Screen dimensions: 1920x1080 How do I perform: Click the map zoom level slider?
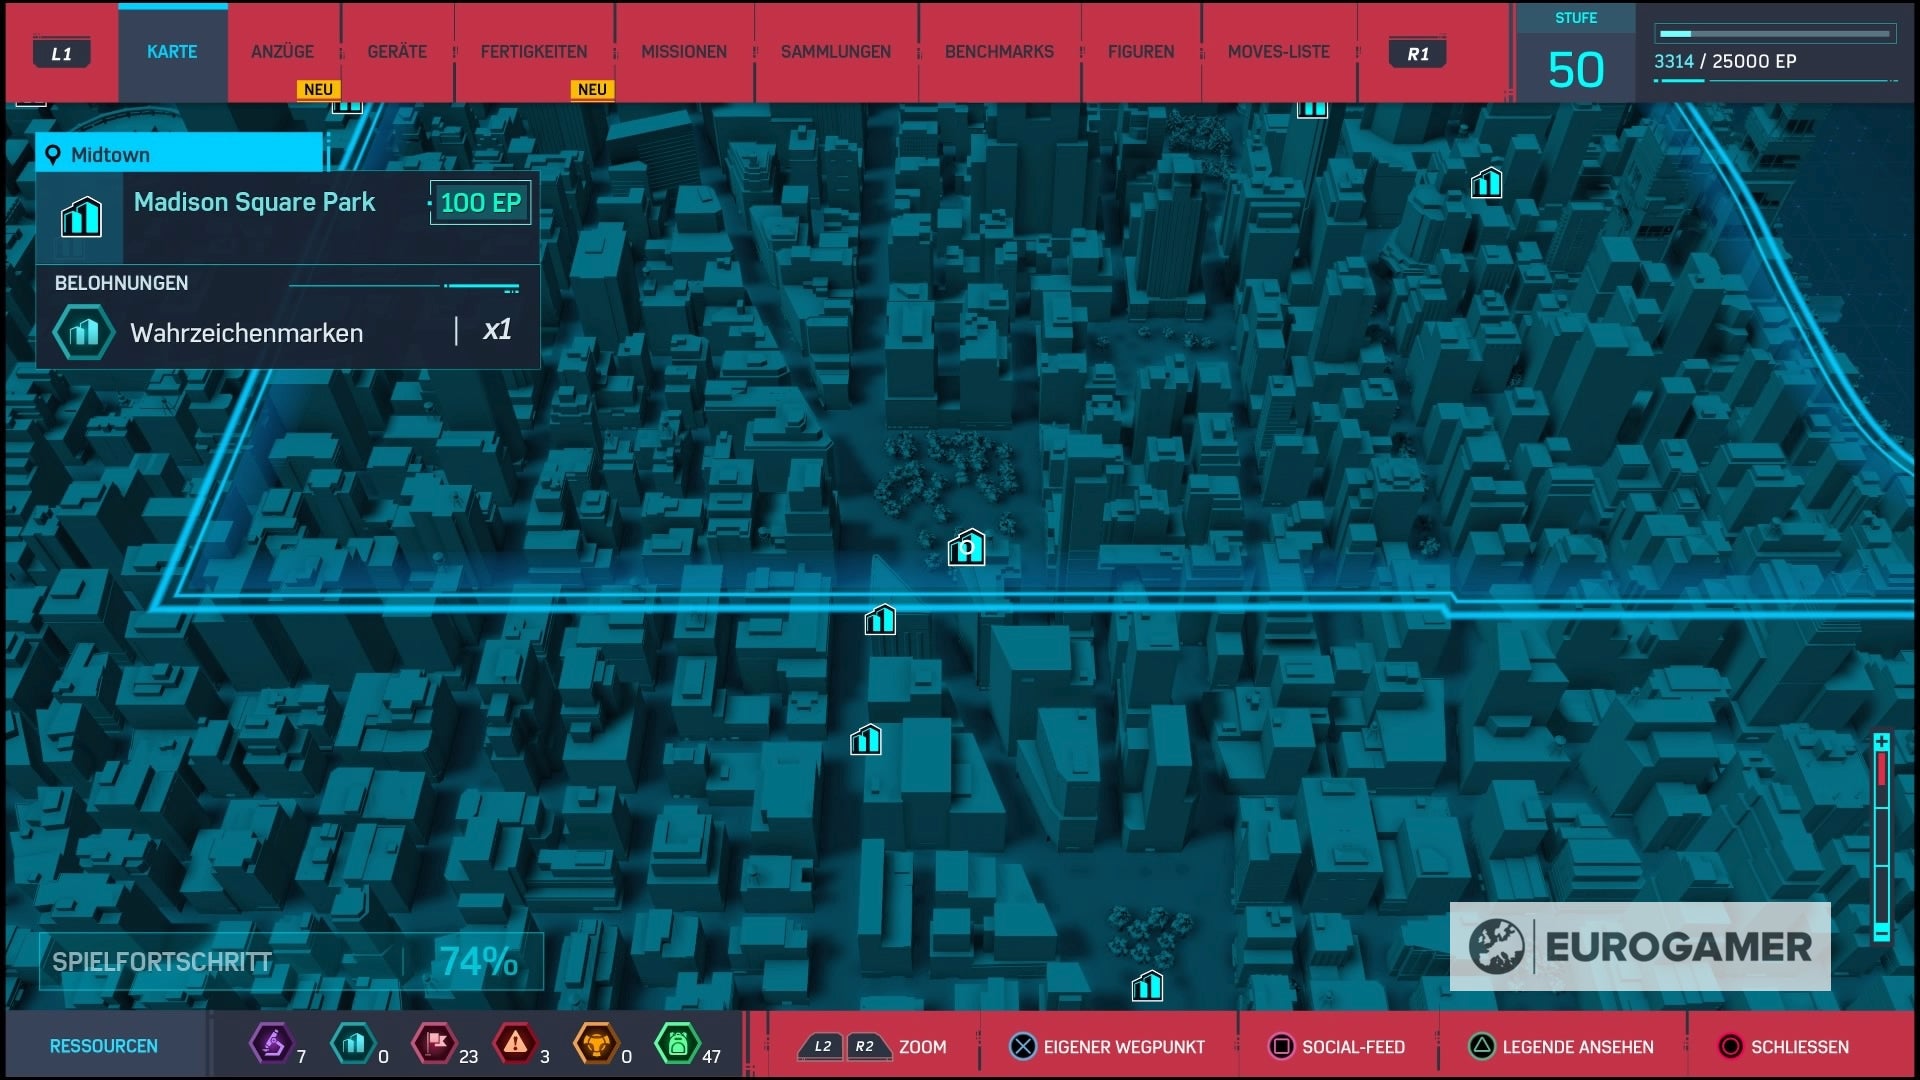coord(1881,837)
